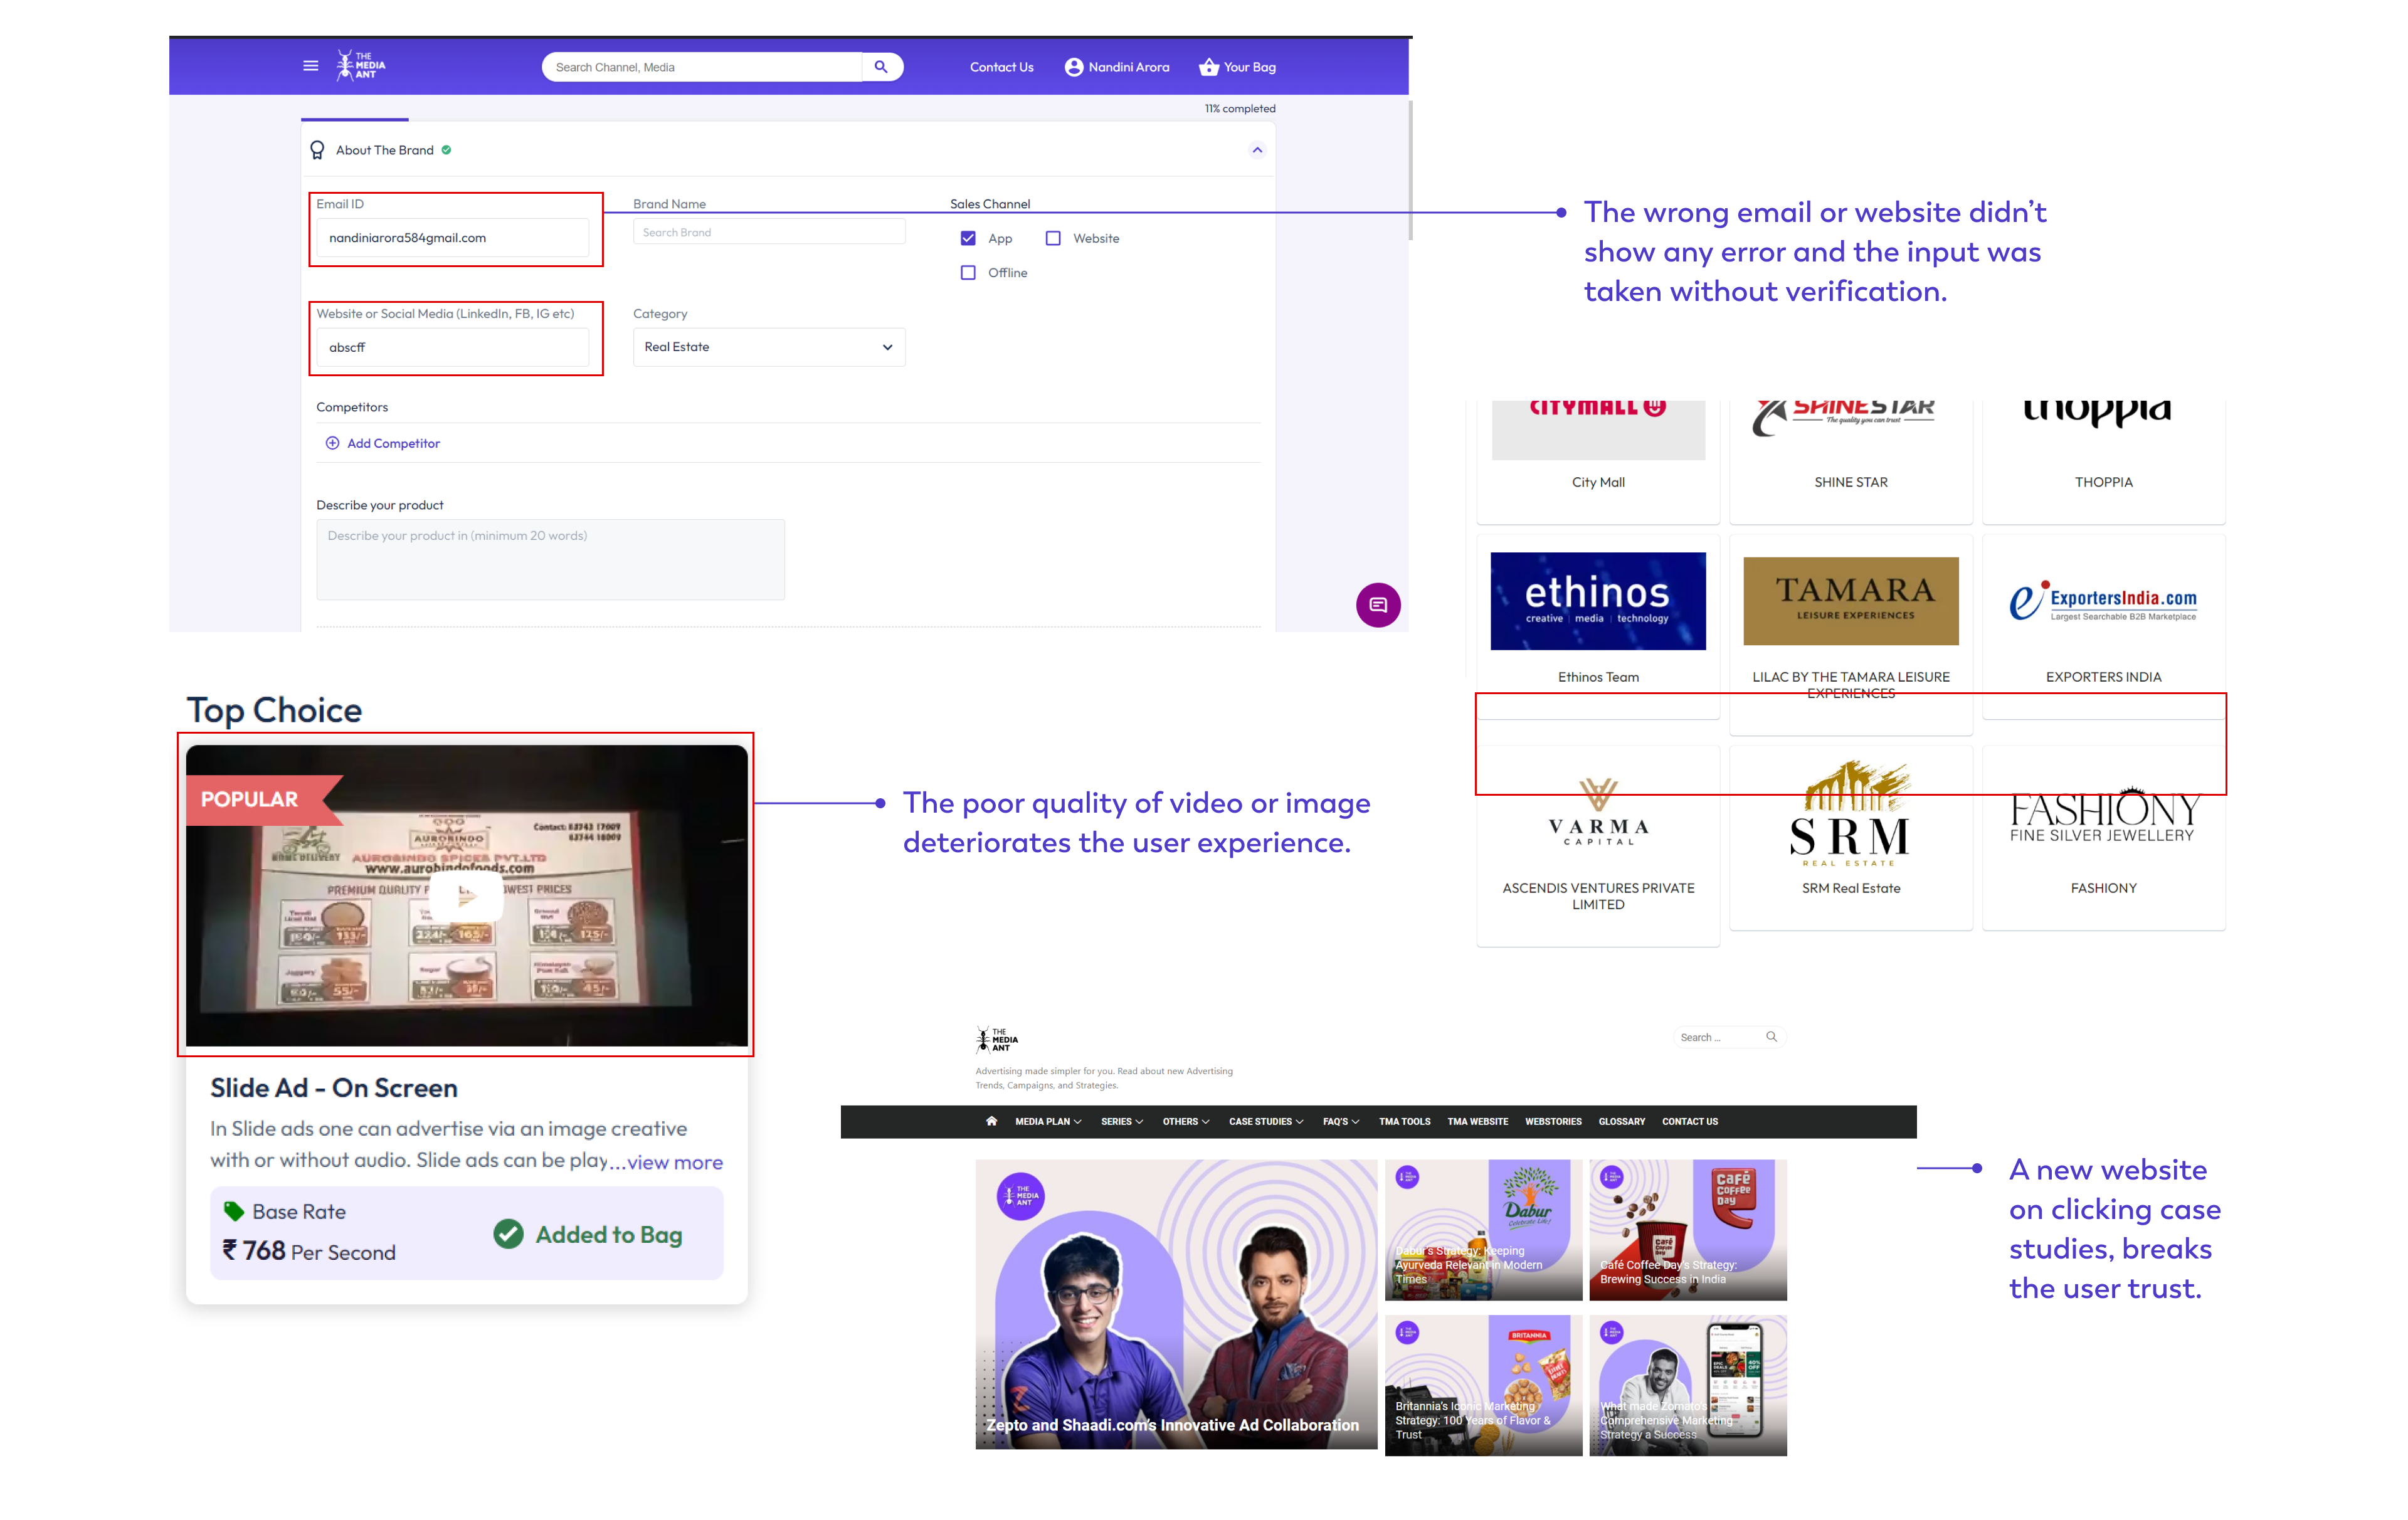Click the Add Competitor link
This screenshot has height=1520, width=2408.
pyautogui.click(x=393, y=443)
